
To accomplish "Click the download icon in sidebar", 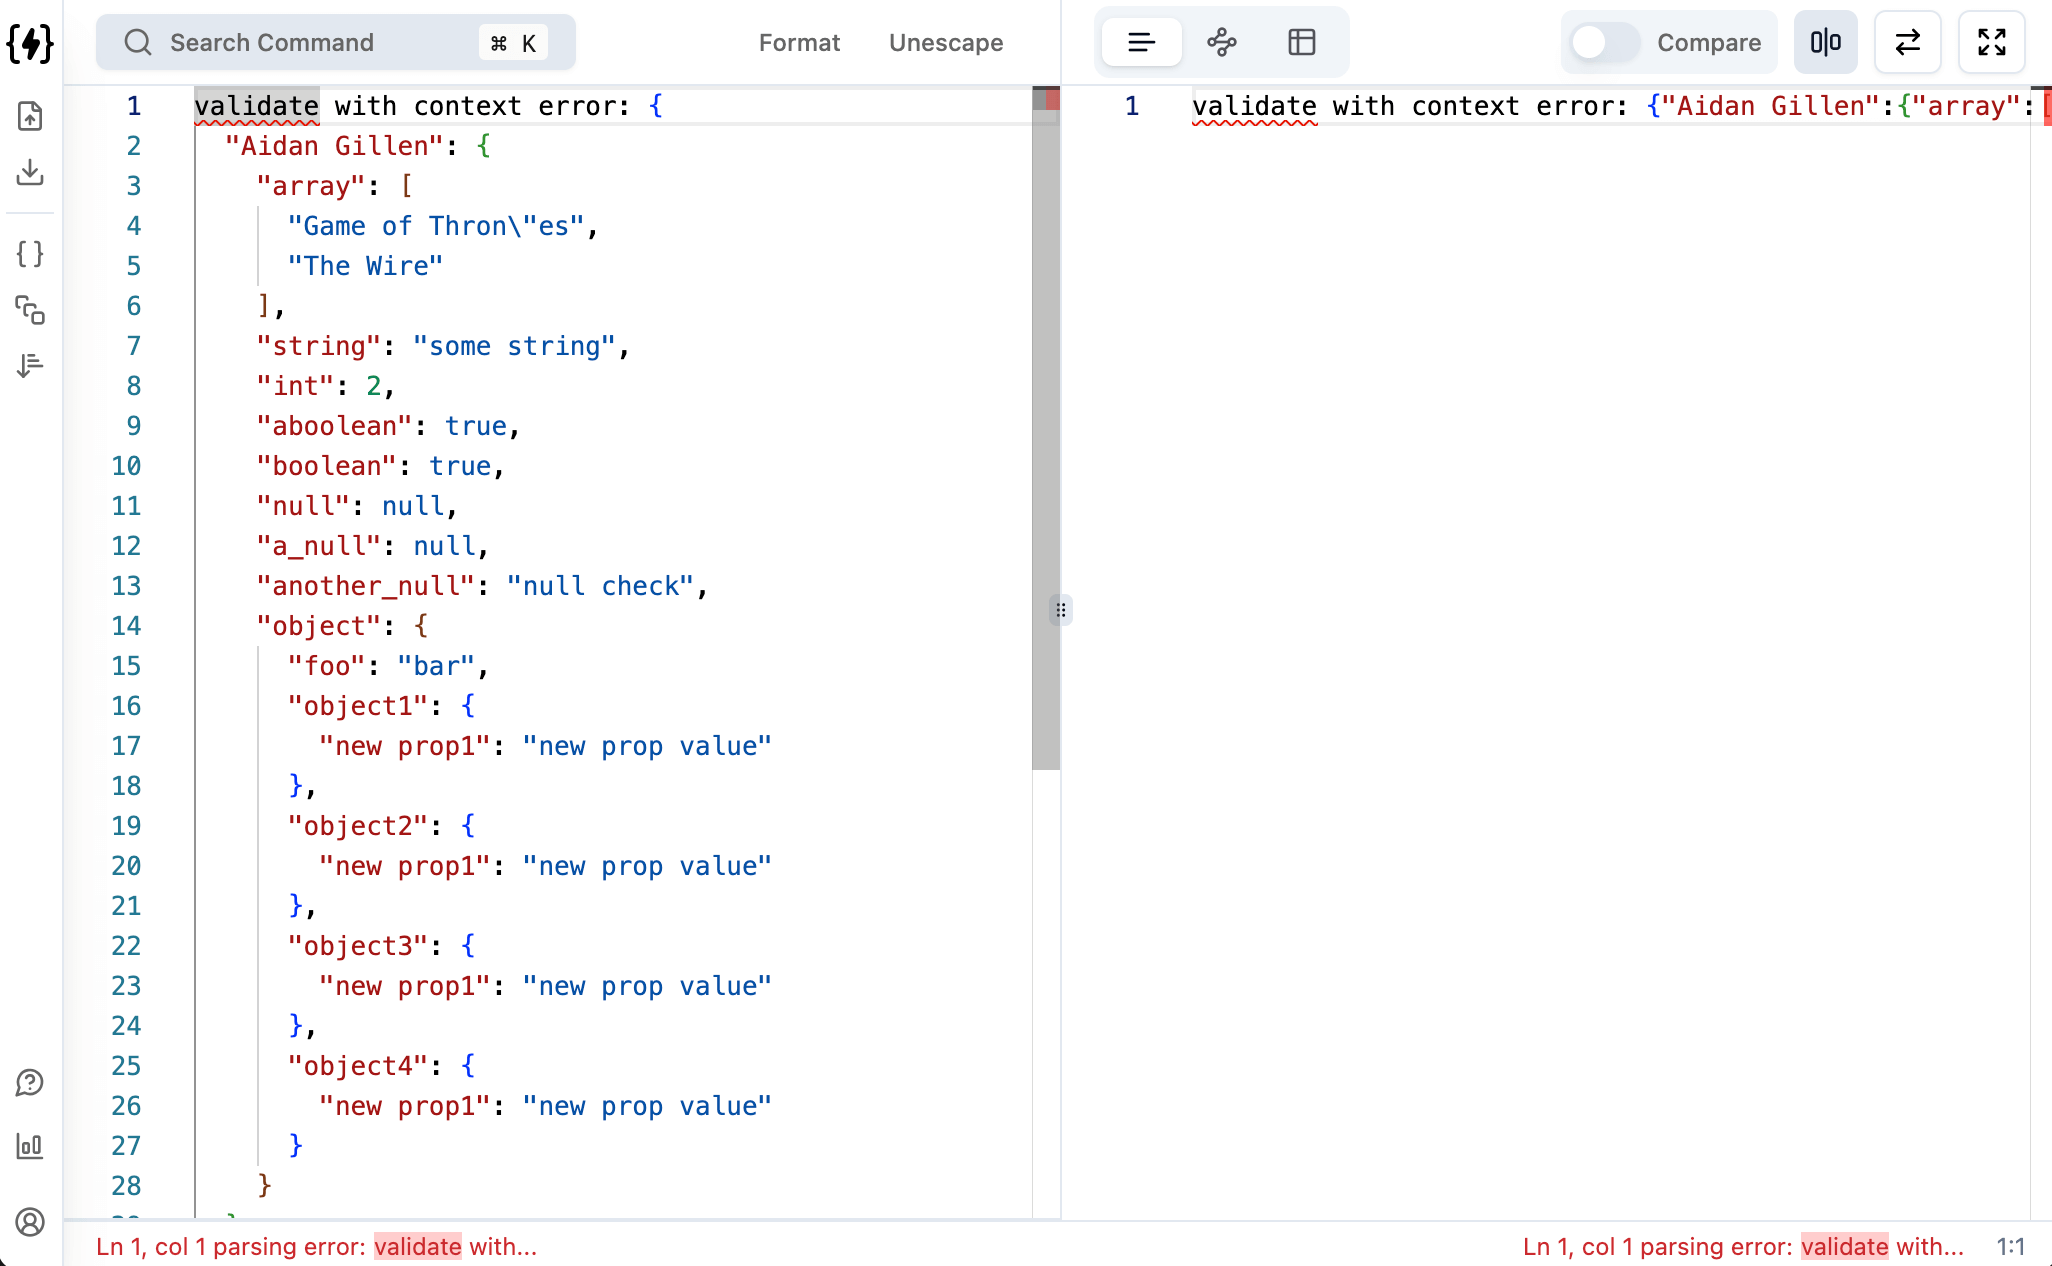I will (x=30, y=173).
